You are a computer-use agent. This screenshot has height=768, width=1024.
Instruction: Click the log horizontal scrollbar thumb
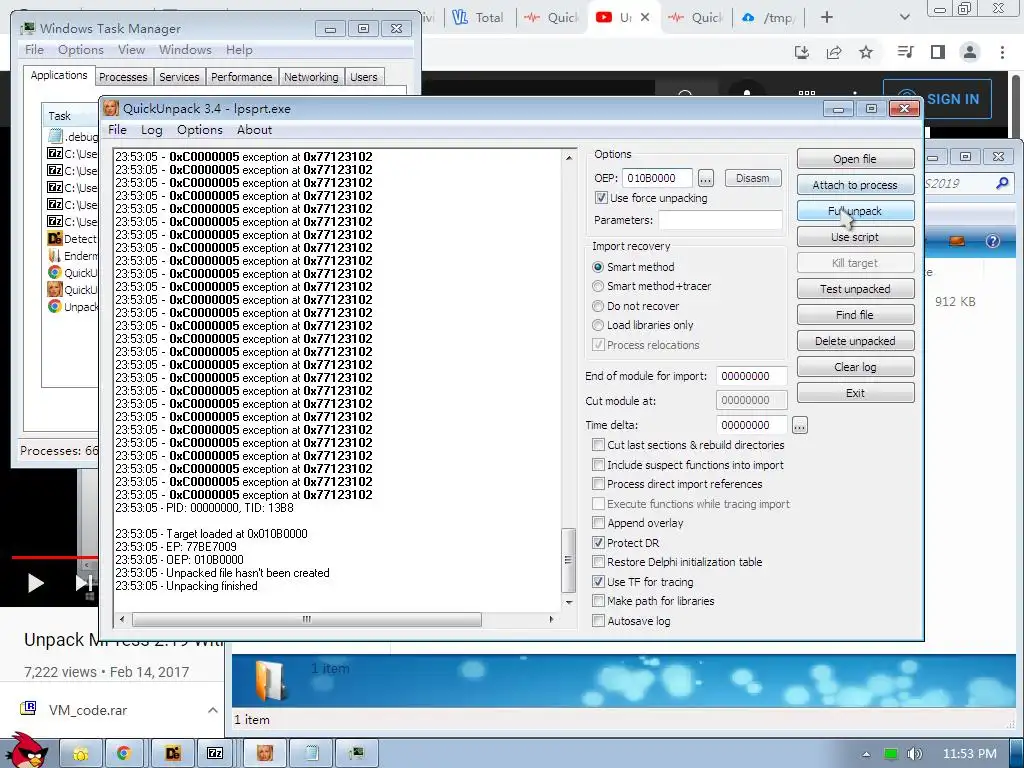(306, 619)
